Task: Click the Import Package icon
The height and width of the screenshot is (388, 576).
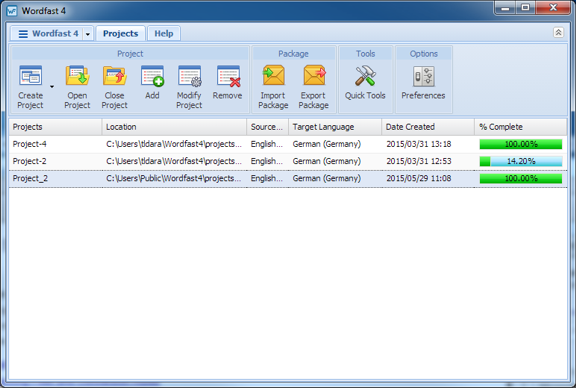Action: pos(273,76)
